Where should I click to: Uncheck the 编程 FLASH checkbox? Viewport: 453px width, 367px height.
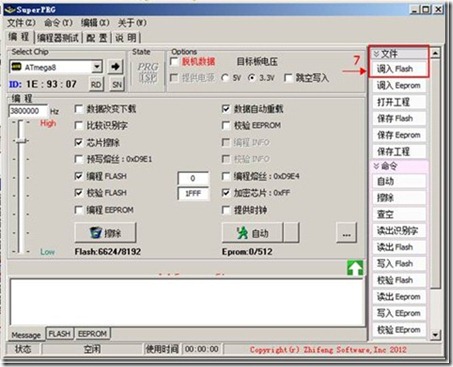(x=79, y=176)
